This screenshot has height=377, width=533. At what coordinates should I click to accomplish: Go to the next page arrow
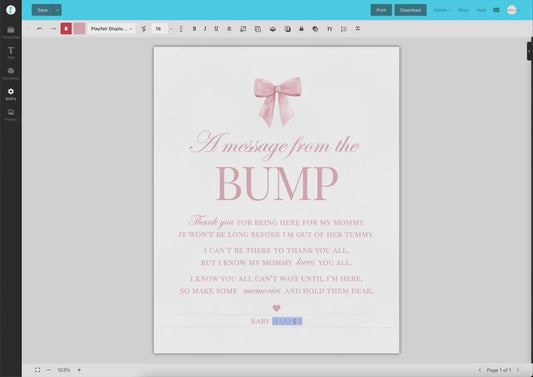[x=518, y=370]
